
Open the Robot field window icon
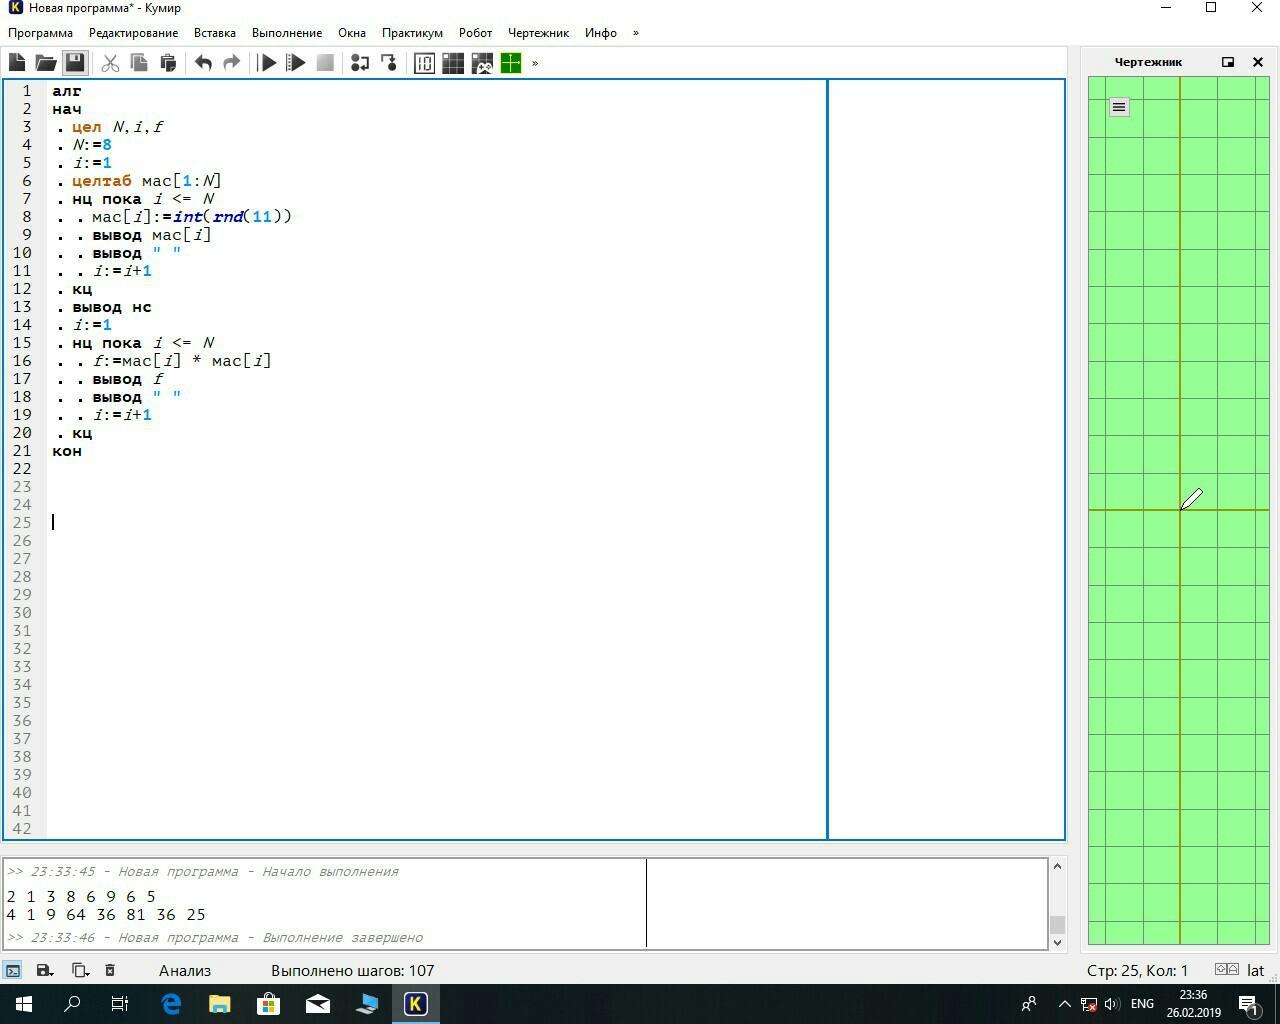click(453, 63)
